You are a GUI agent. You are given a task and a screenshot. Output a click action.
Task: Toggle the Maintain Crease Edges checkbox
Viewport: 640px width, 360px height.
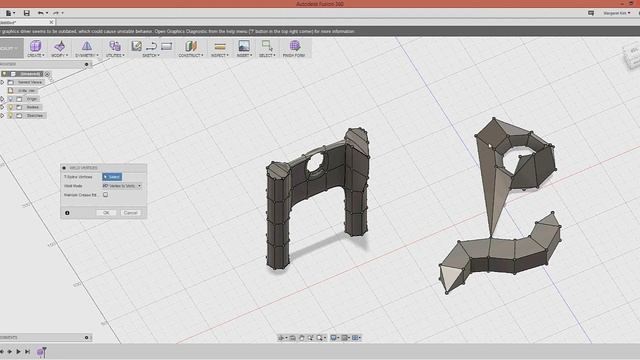[x=105, y=195]
